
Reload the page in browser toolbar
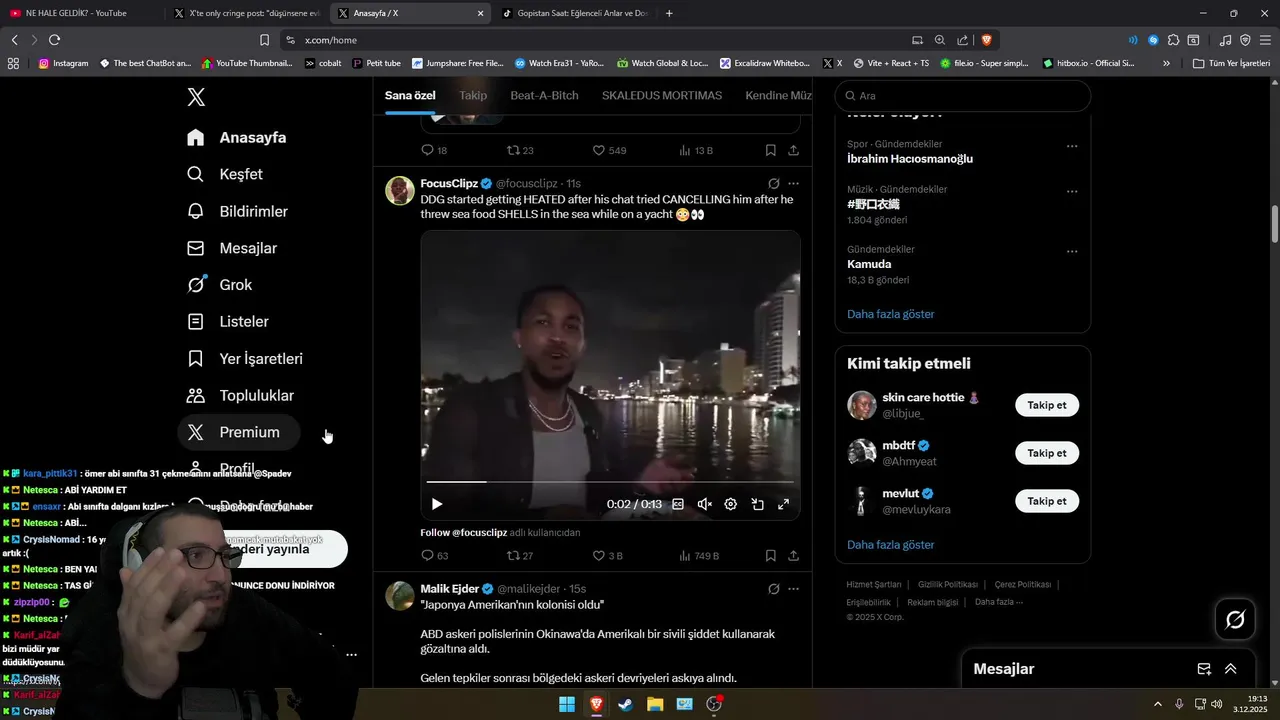tap(54, 40)
